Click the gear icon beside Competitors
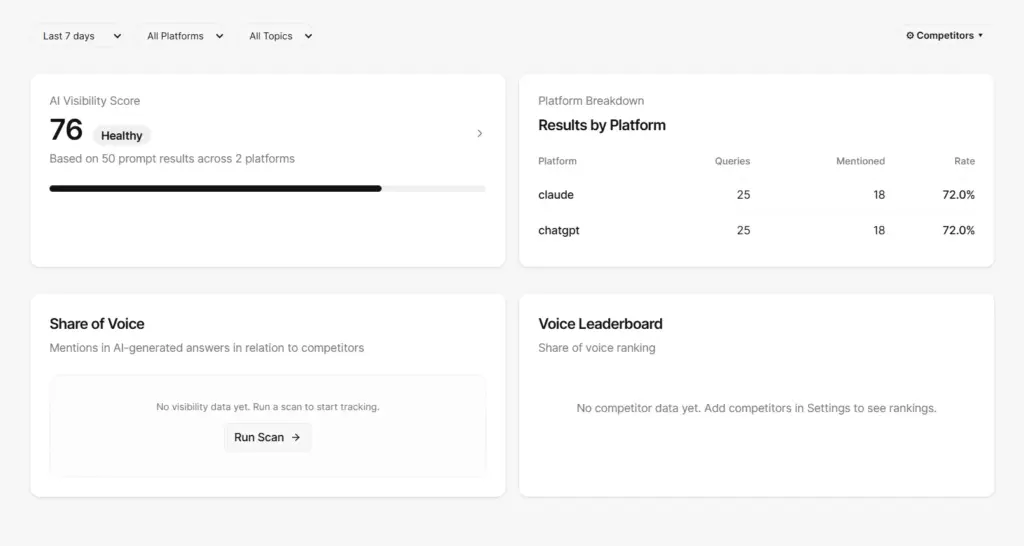The image size is (1024, 546). pos(910,35)
